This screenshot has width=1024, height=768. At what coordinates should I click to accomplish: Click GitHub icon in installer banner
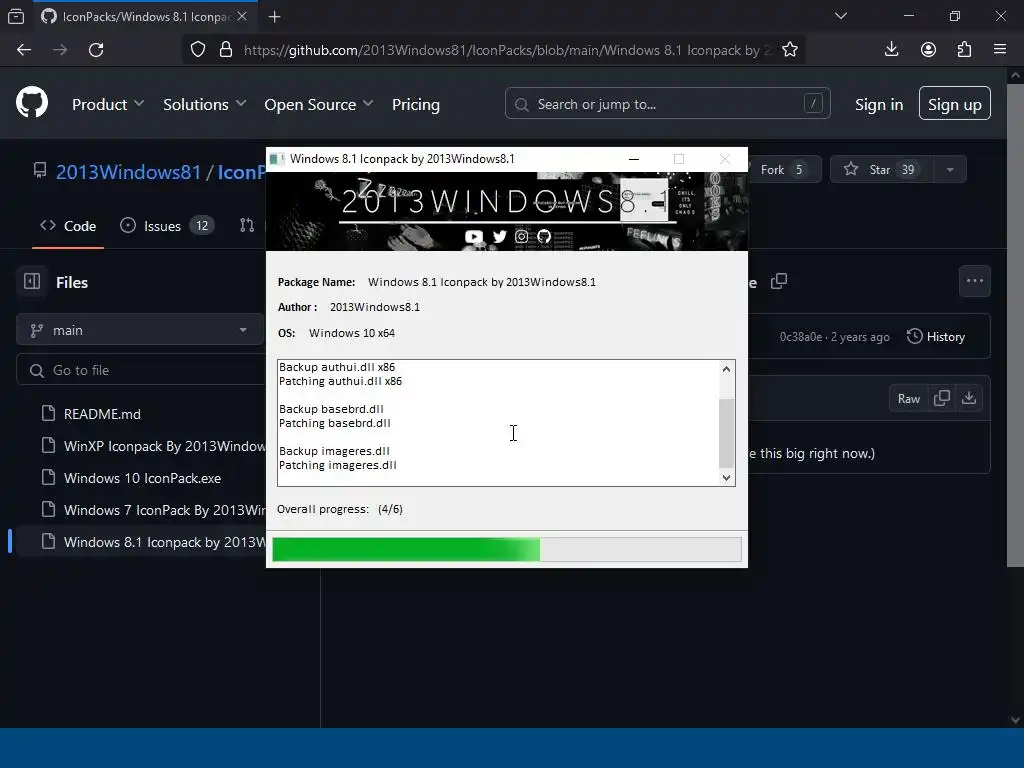(x=543, y=236)
